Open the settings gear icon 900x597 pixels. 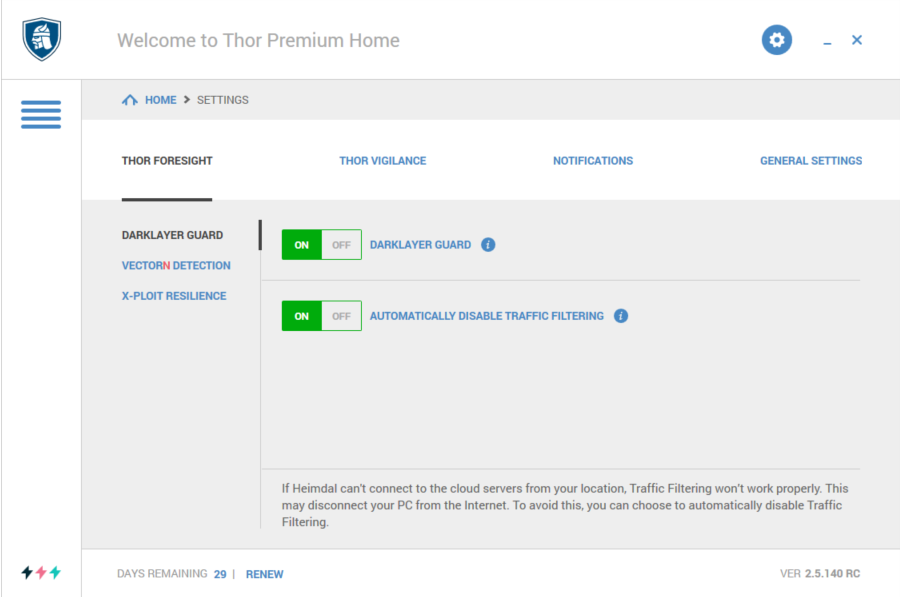tap(777, 40)
